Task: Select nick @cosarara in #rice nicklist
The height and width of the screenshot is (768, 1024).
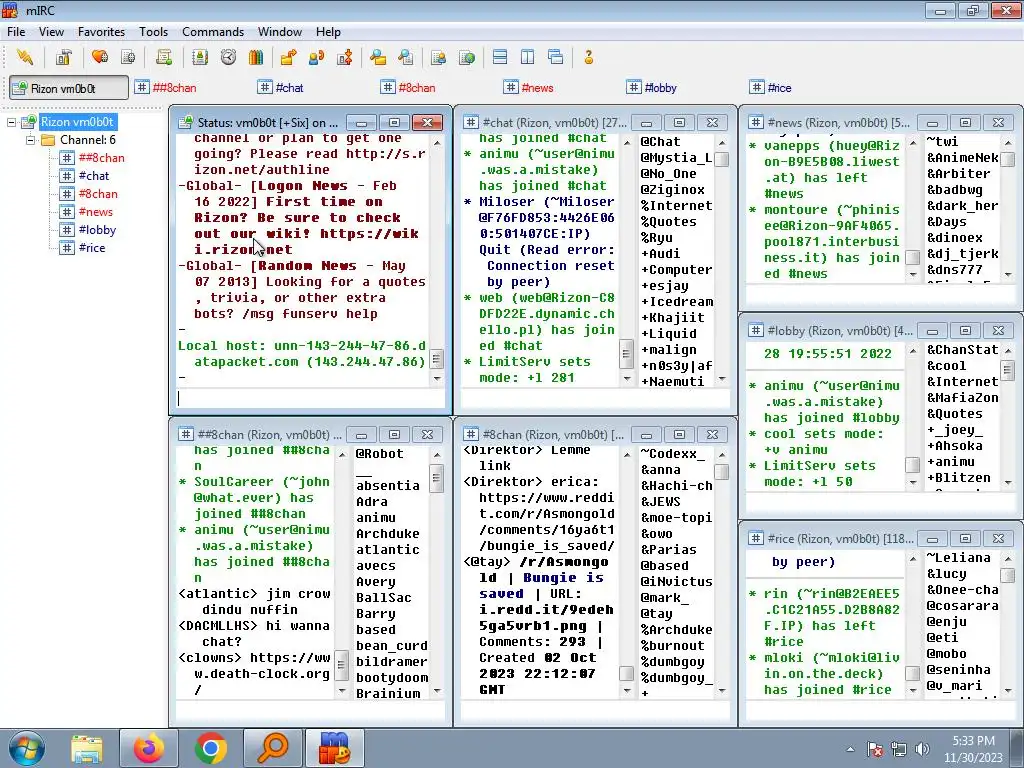Action: coord(963,605)
